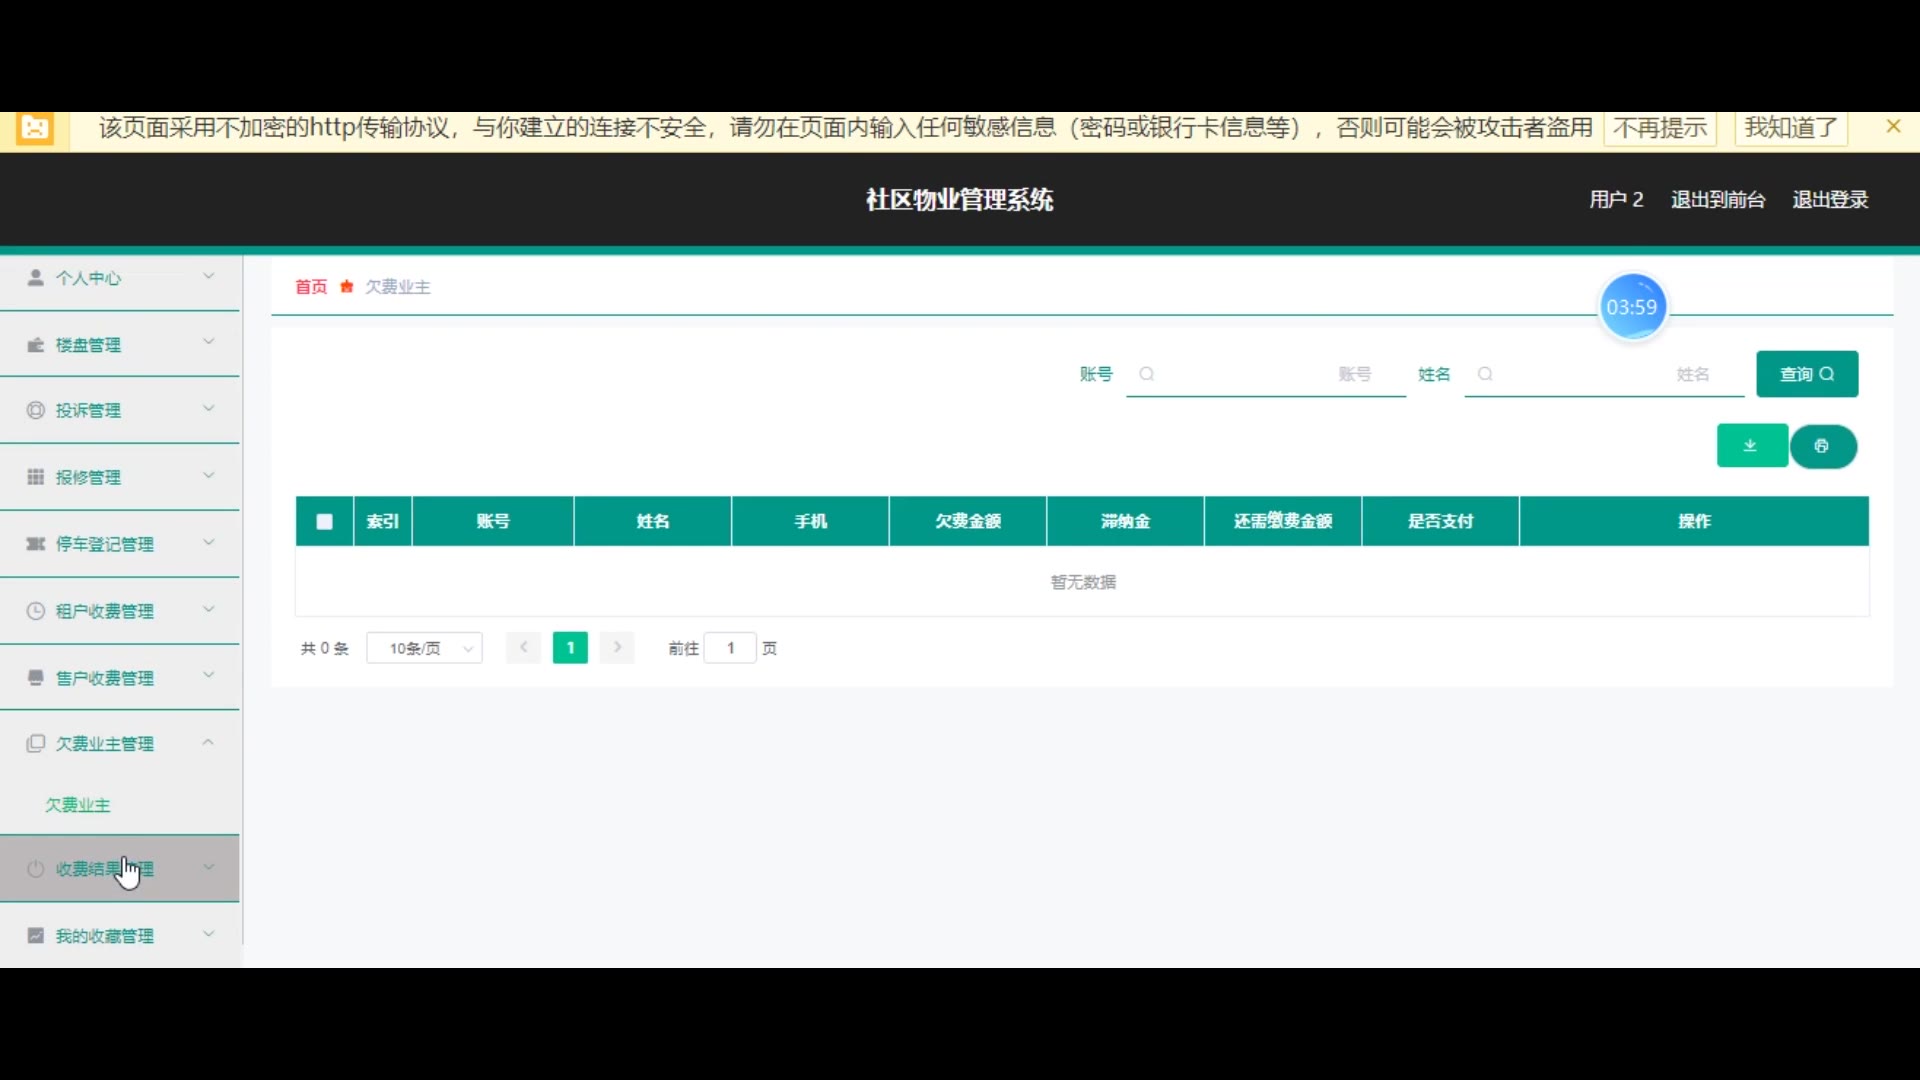Image resolution: width=1920 pixels, height=1080 pixels.
Task: Open the 售户收费管理 menu
Action: coord(105,678)
